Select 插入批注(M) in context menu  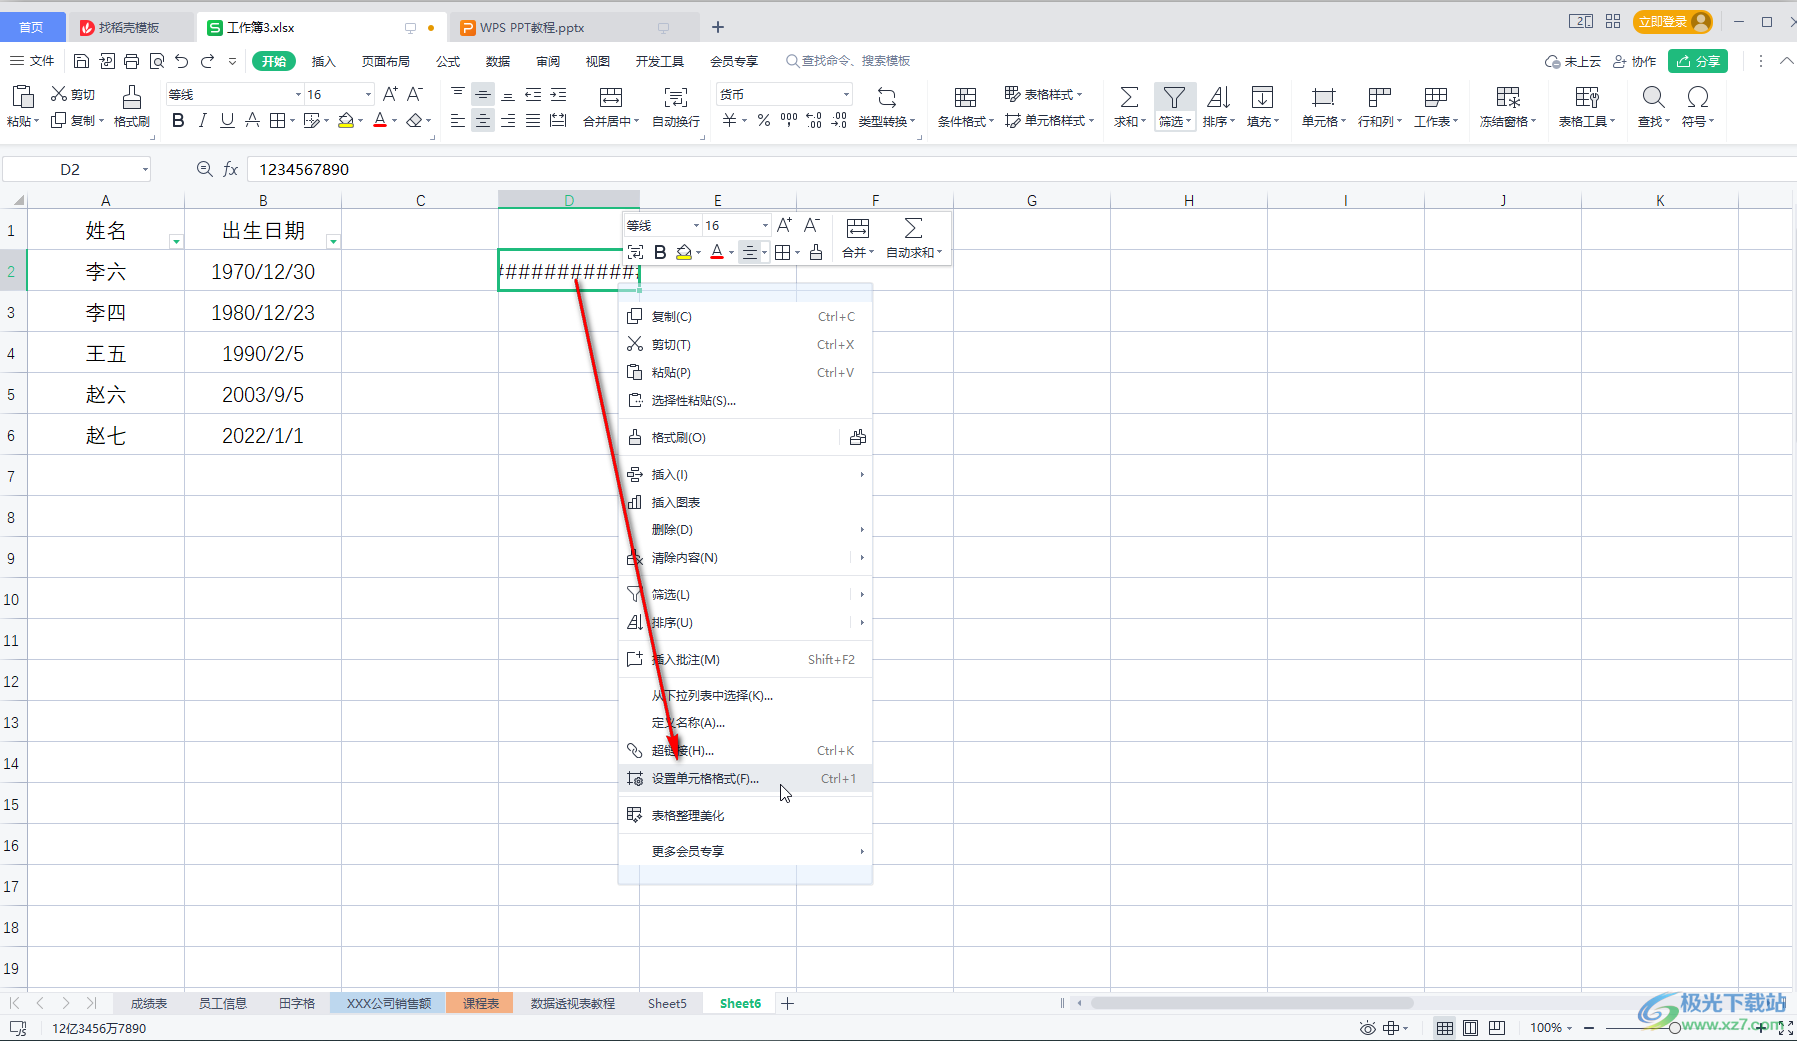745,660
